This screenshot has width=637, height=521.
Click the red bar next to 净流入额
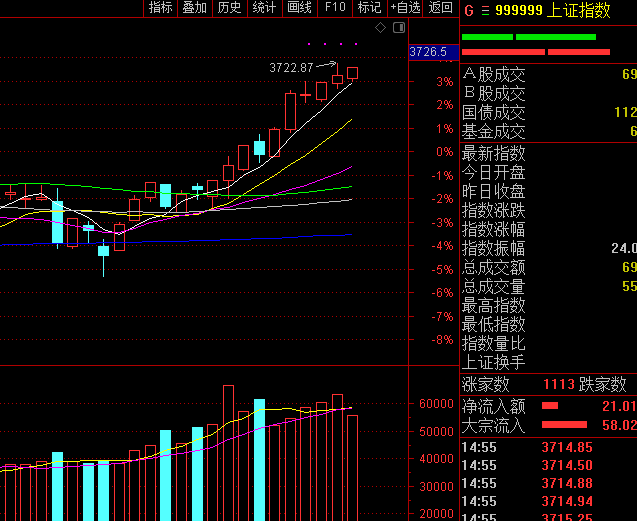(x=549, y=406)
